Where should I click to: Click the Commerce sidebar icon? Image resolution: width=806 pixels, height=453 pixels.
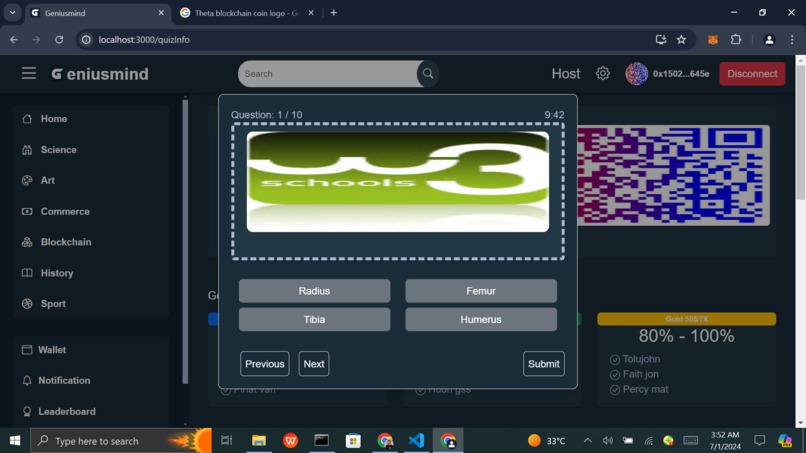click(x=27, y=211)
